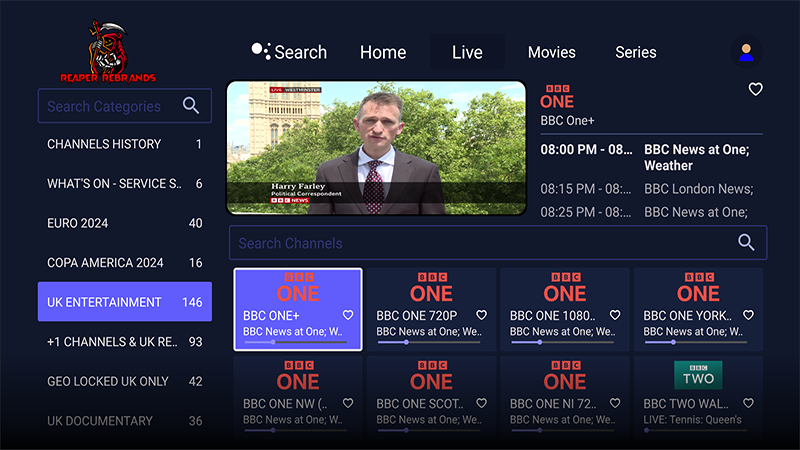The height and width of the screenshot is (450, 800).
Task: Click the live video preview
Action: (377, 148)
